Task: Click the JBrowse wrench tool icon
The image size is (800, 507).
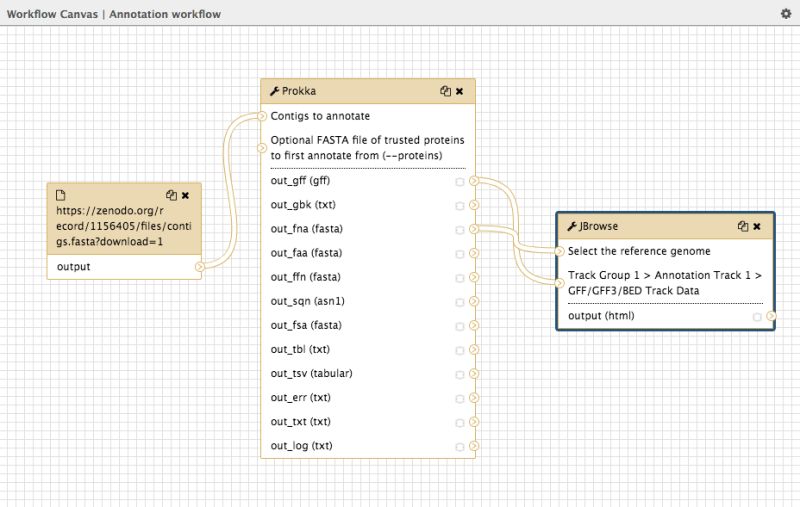Action: (572, 226)
